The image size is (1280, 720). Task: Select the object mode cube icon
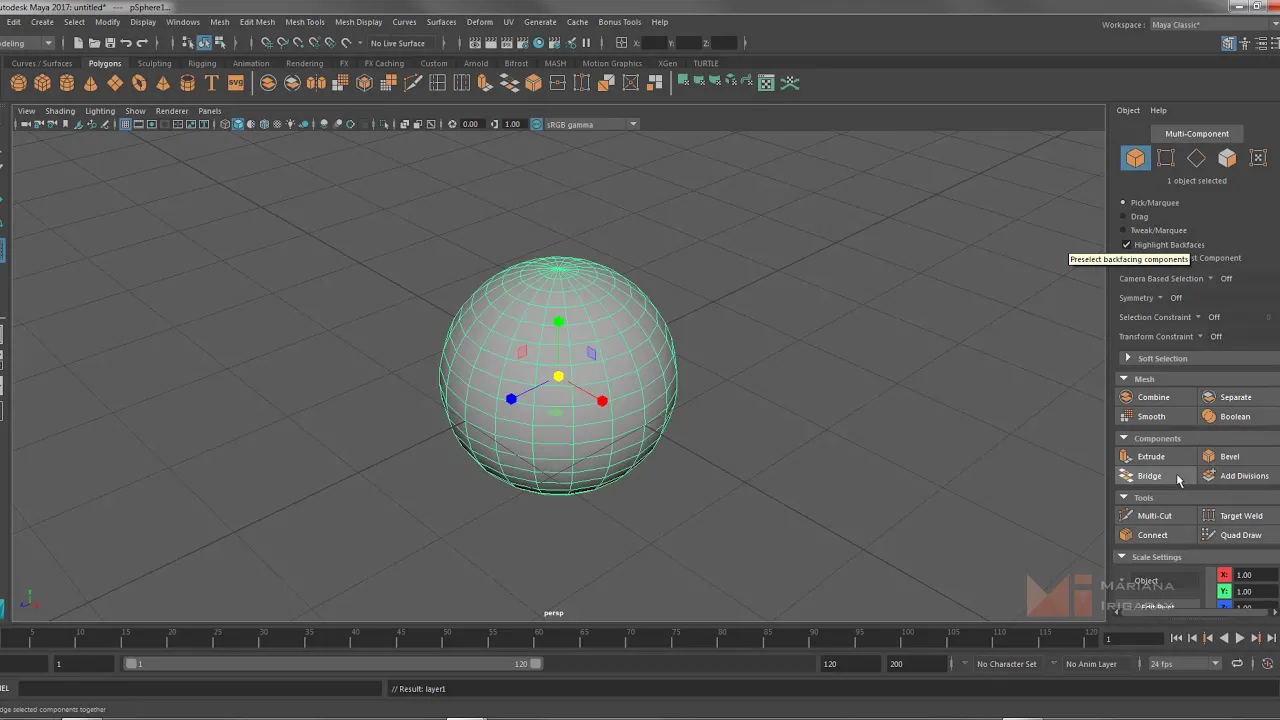tap(1135, 158)
